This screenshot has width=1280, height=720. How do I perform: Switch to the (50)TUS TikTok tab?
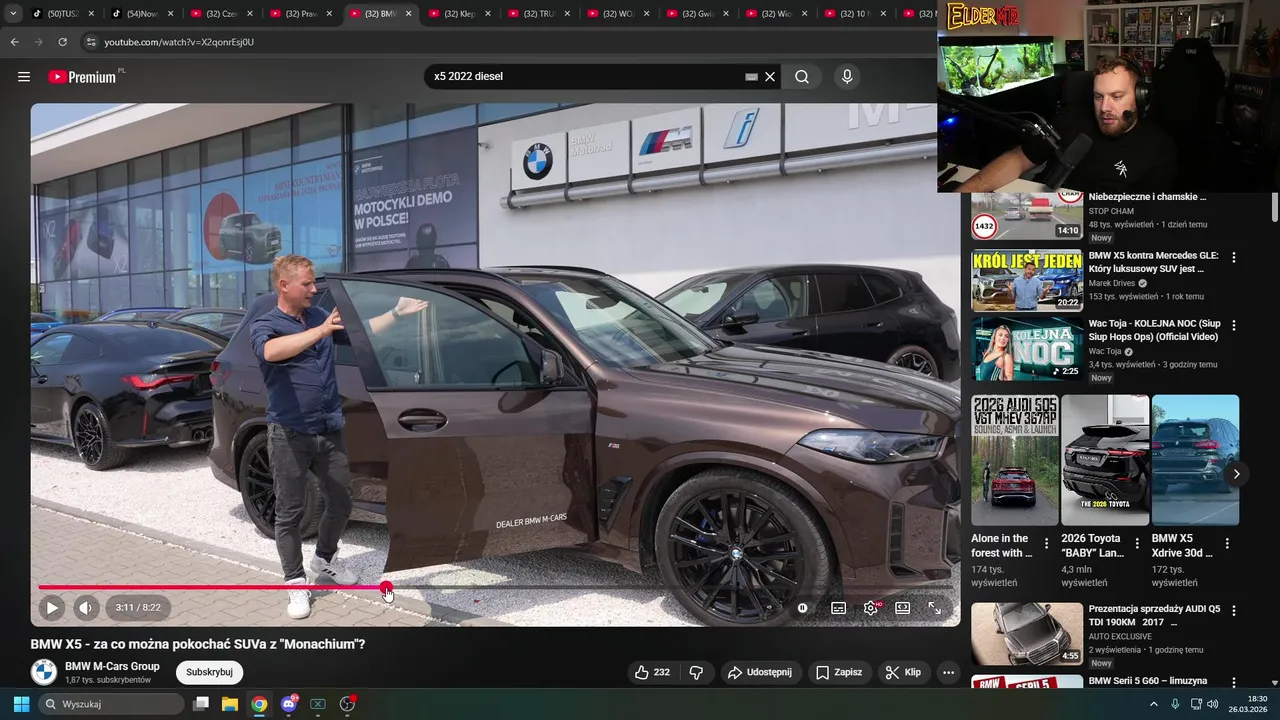[x=63, y=14]
